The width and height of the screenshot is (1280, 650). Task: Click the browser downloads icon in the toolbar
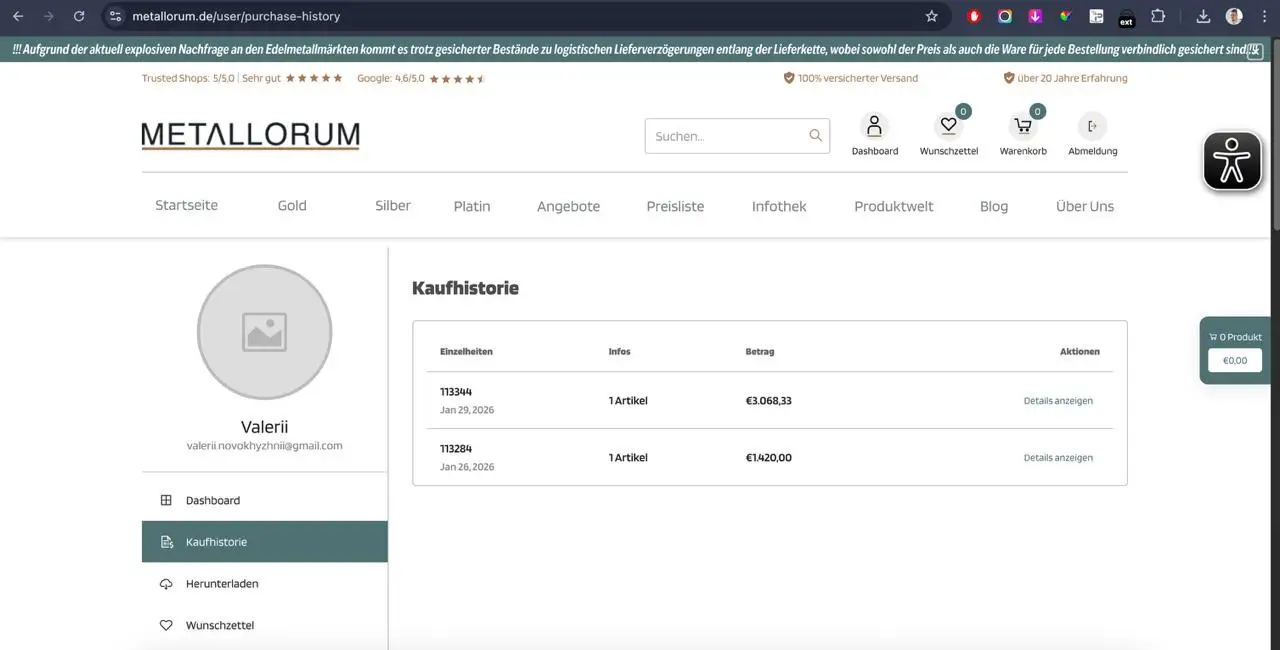point(1203,16)
